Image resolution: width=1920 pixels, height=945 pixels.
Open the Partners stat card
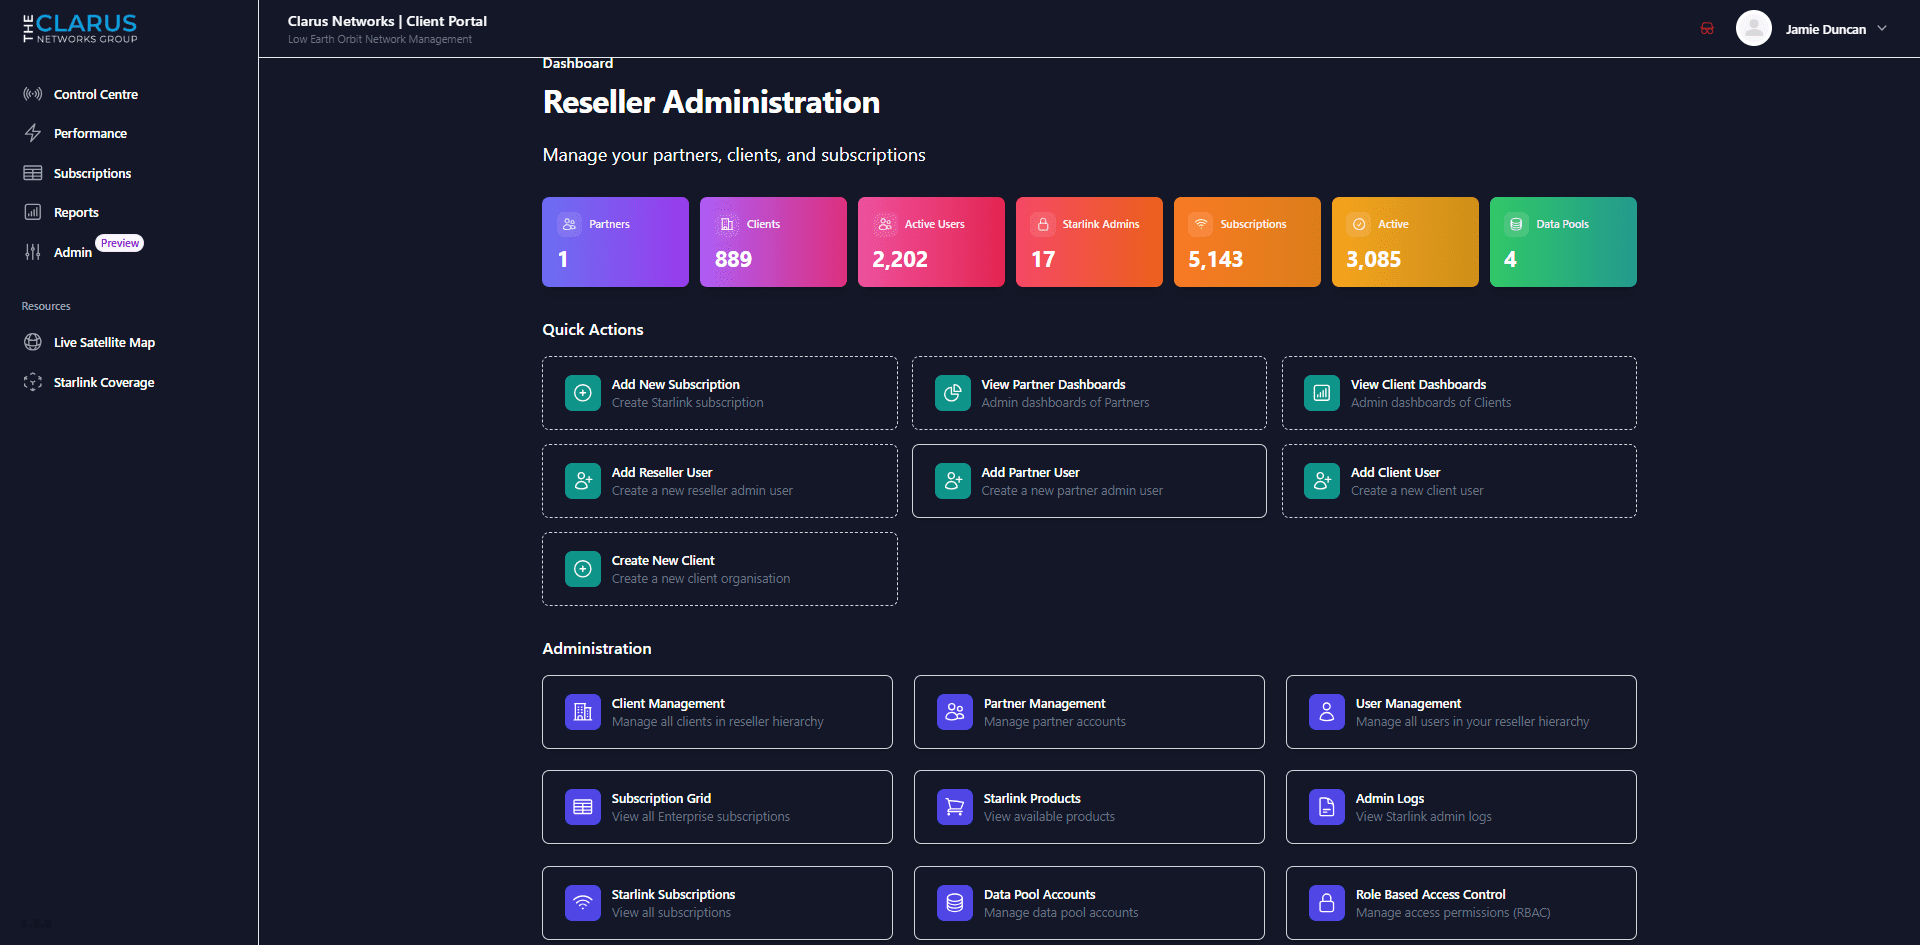pos(615,242)
